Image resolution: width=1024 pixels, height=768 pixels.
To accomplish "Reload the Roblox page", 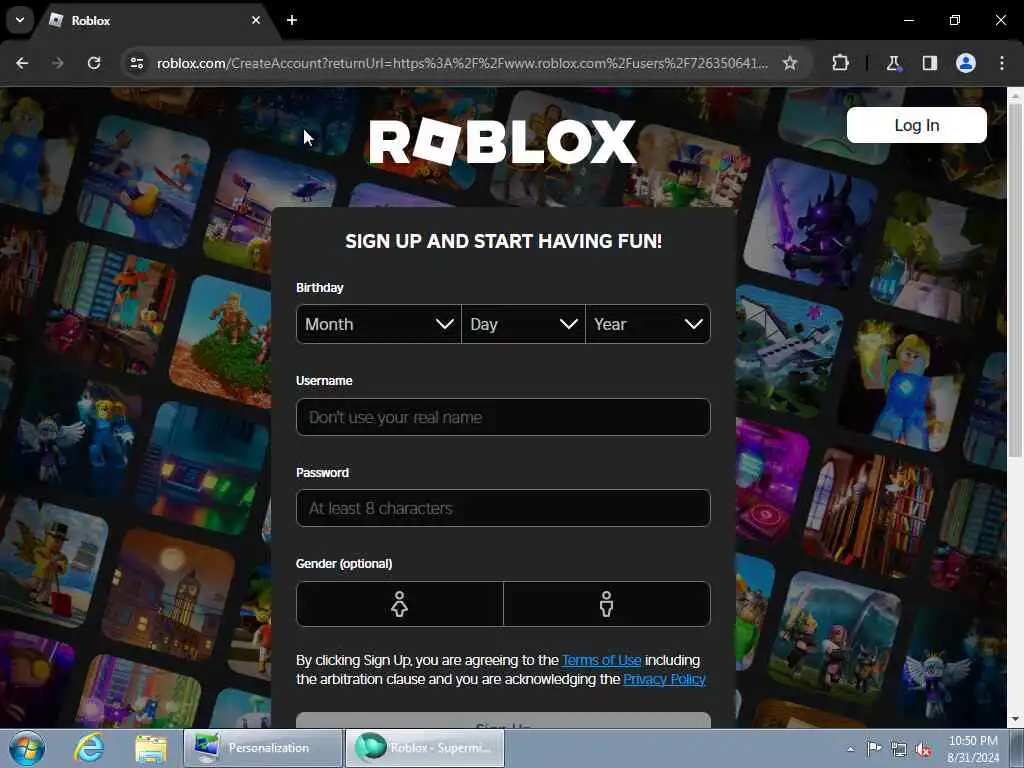I will click(x=94, y=63).
